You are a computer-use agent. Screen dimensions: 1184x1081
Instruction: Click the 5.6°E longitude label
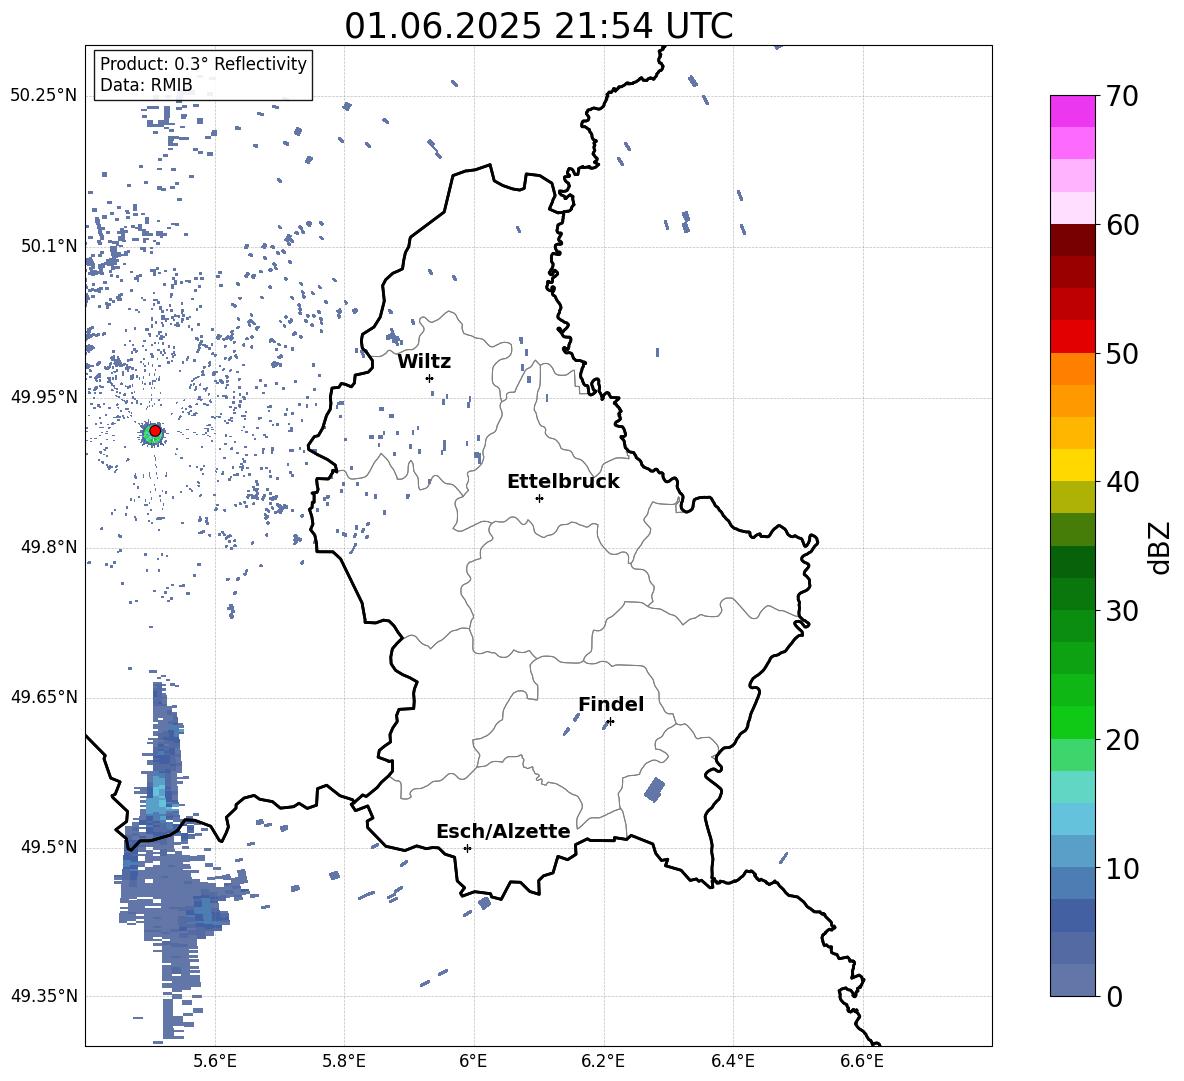click(215, 1061)
